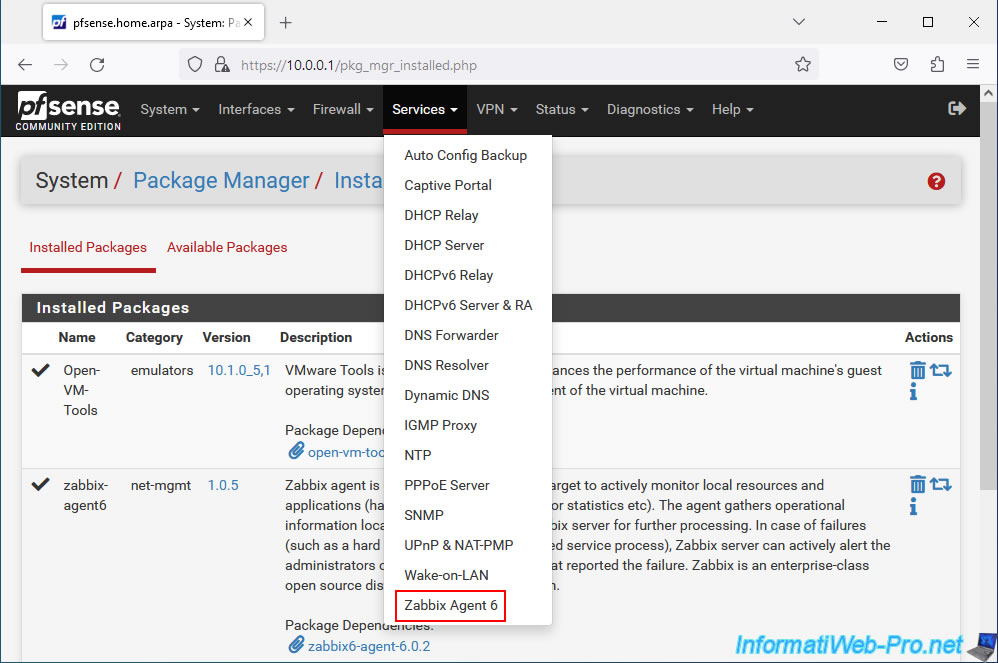The image size is (998, 663).
Task: Click the net-mgmt category cell
Action: click(160, 485)
